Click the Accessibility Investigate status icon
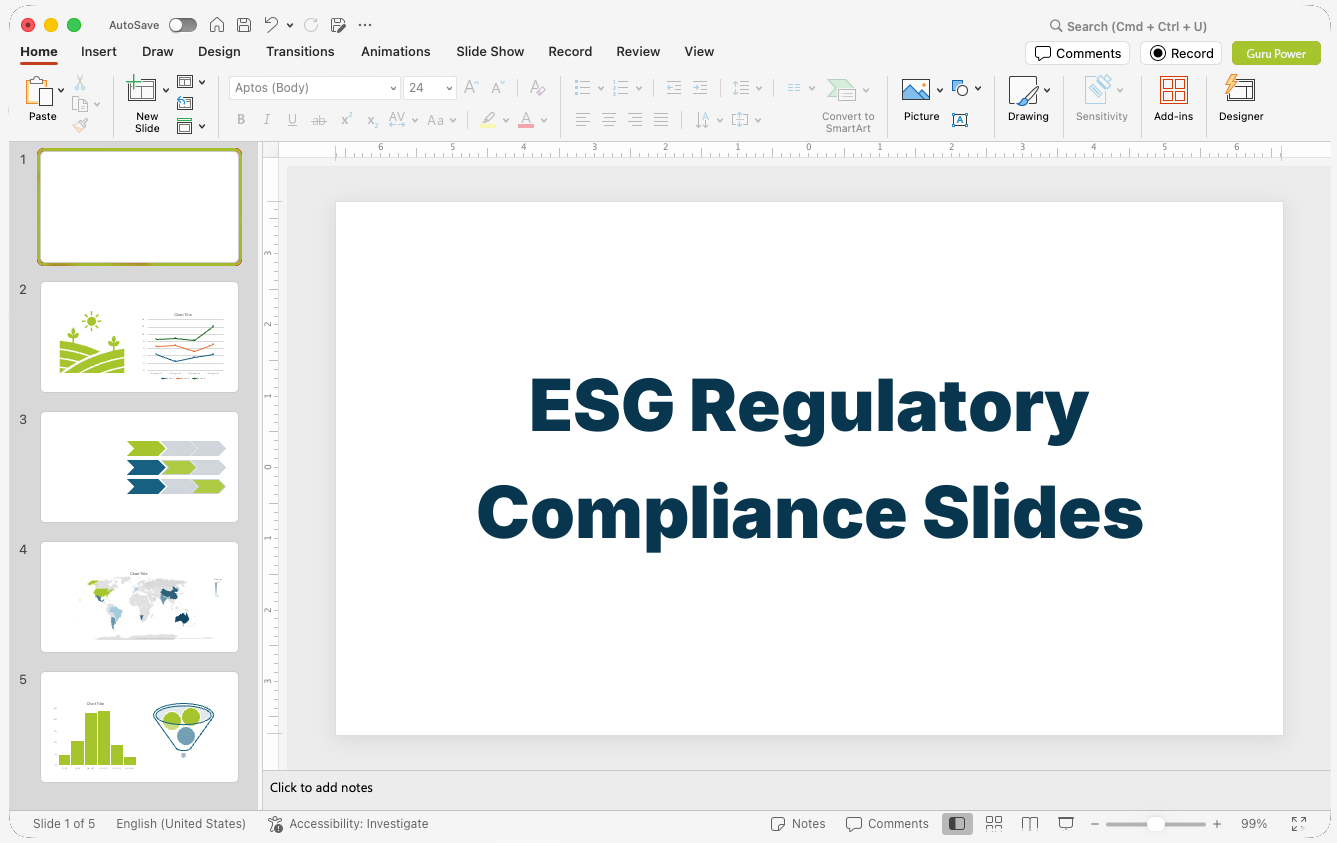 (276, 824)
